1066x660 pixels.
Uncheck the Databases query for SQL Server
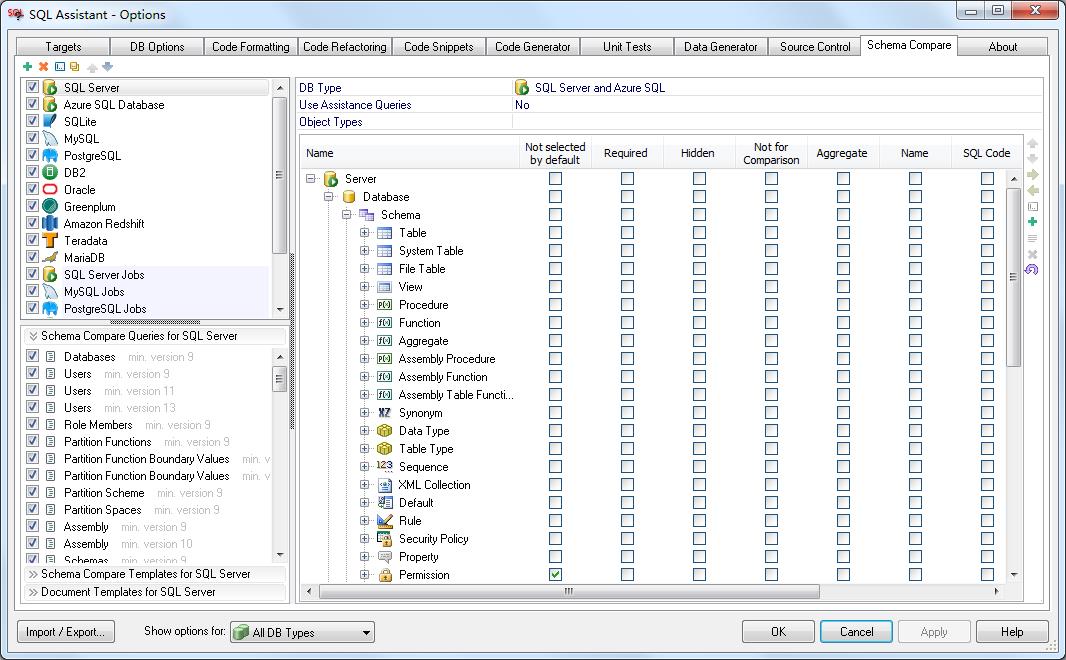tap(33, 356)
